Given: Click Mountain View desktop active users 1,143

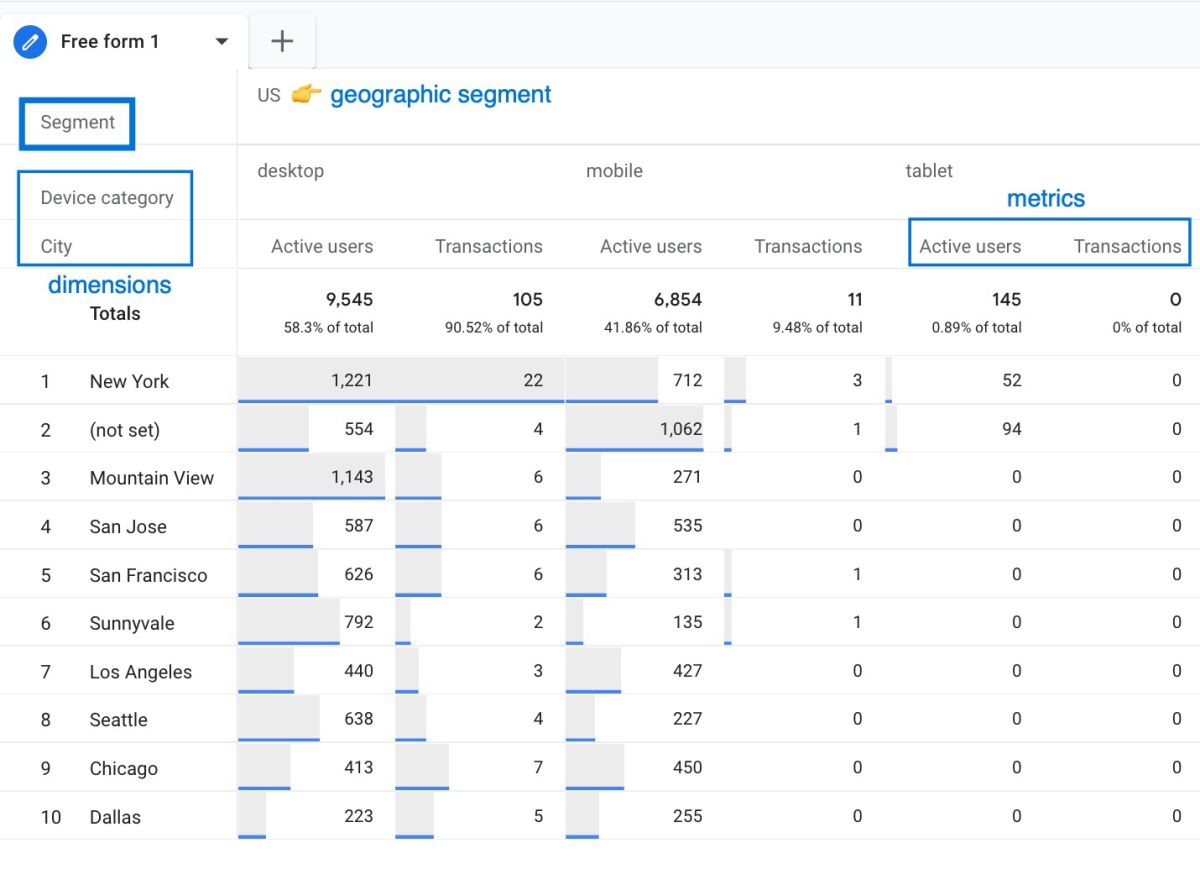Looking at the screenshot, I should [x=352, y=477].
